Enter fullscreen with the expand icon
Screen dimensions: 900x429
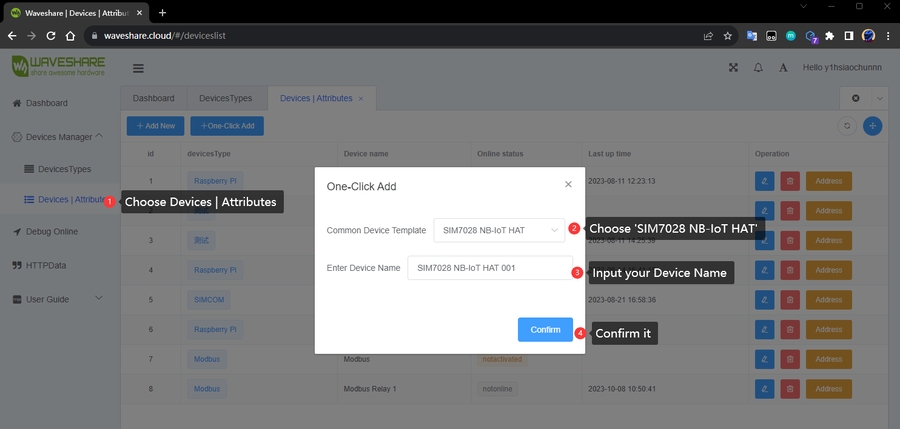pos(733,68)
